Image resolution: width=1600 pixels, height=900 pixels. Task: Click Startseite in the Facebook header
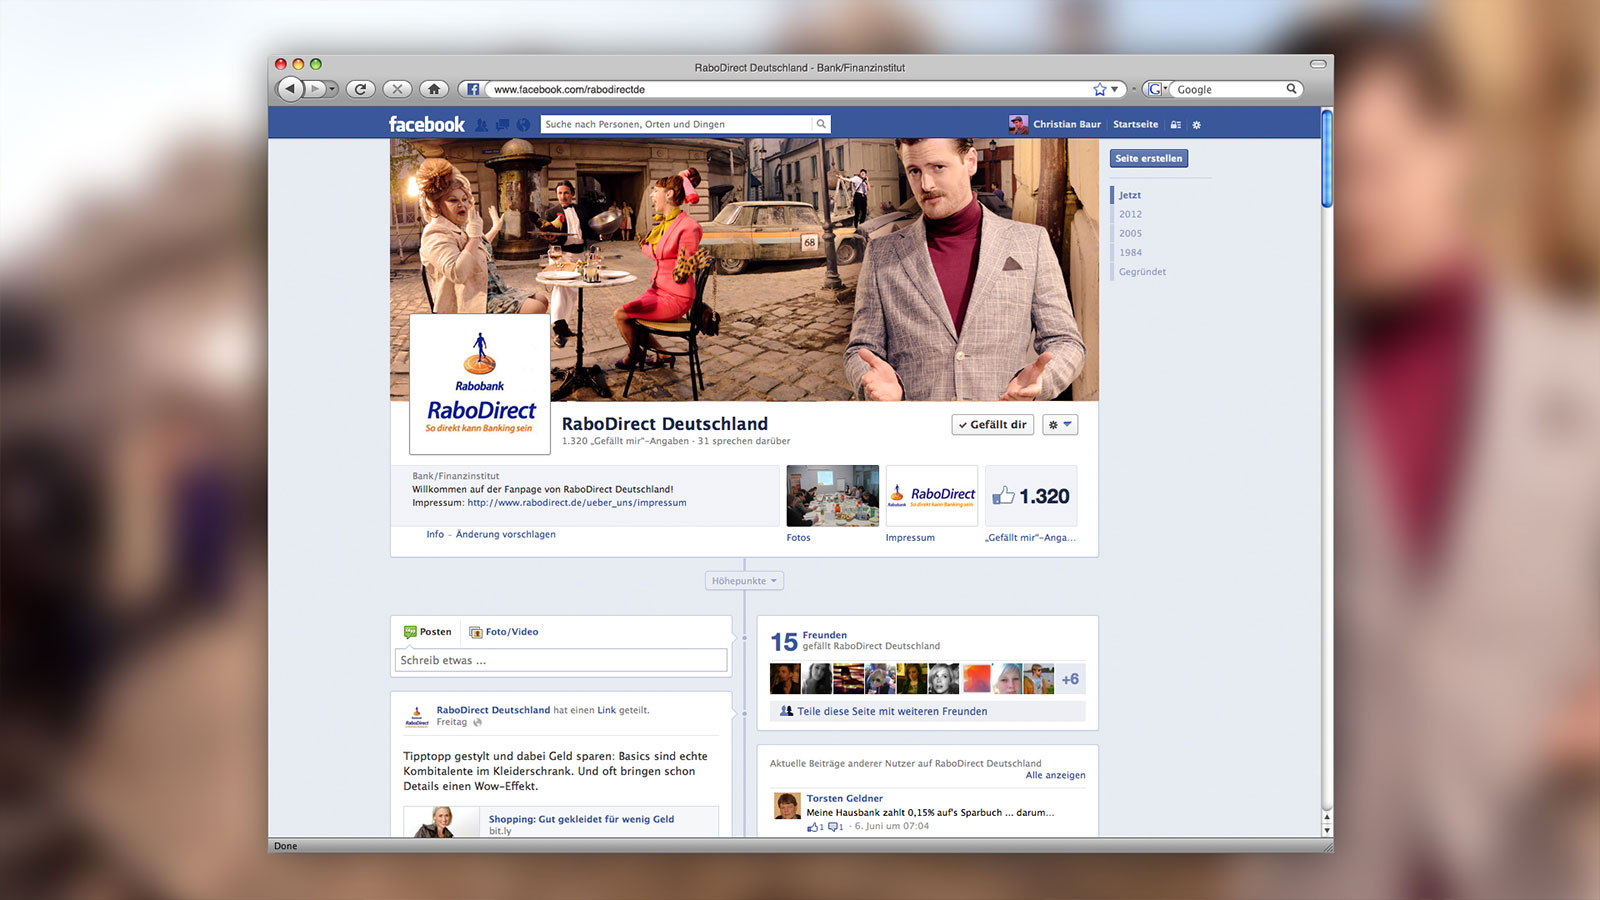point(1135,125)
